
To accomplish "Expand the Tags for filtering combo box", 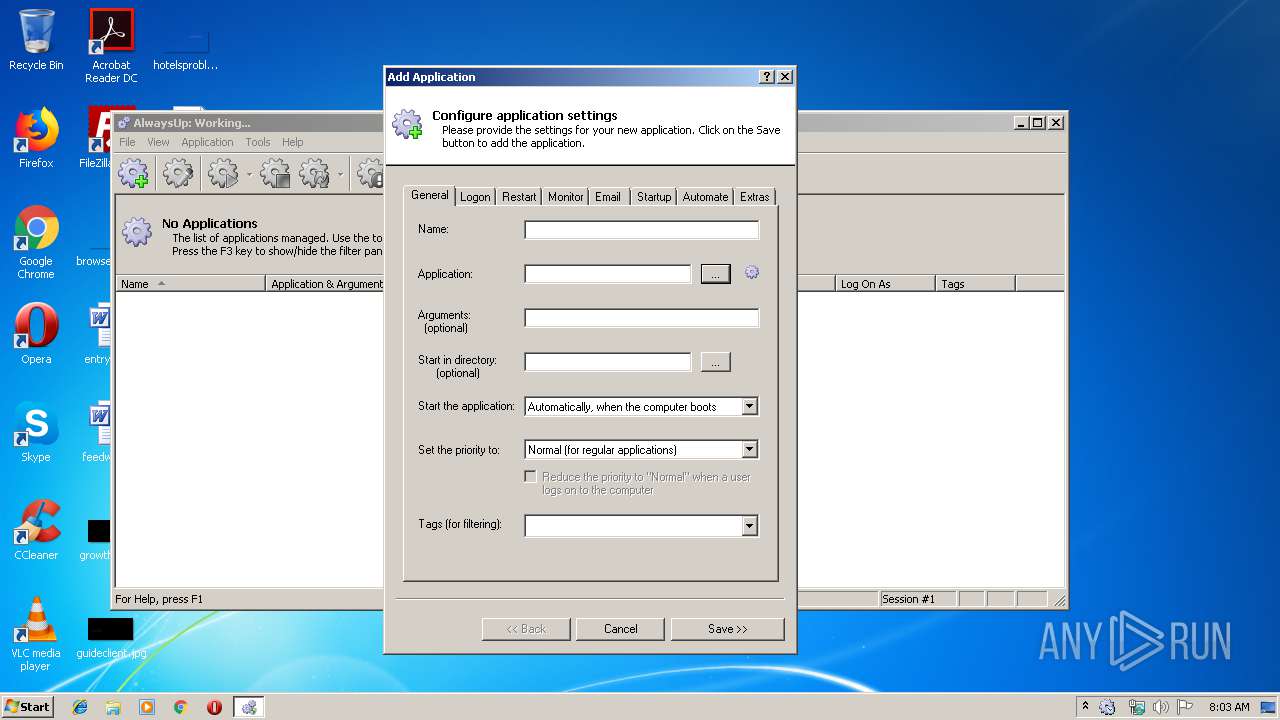I will coord(750,526).
